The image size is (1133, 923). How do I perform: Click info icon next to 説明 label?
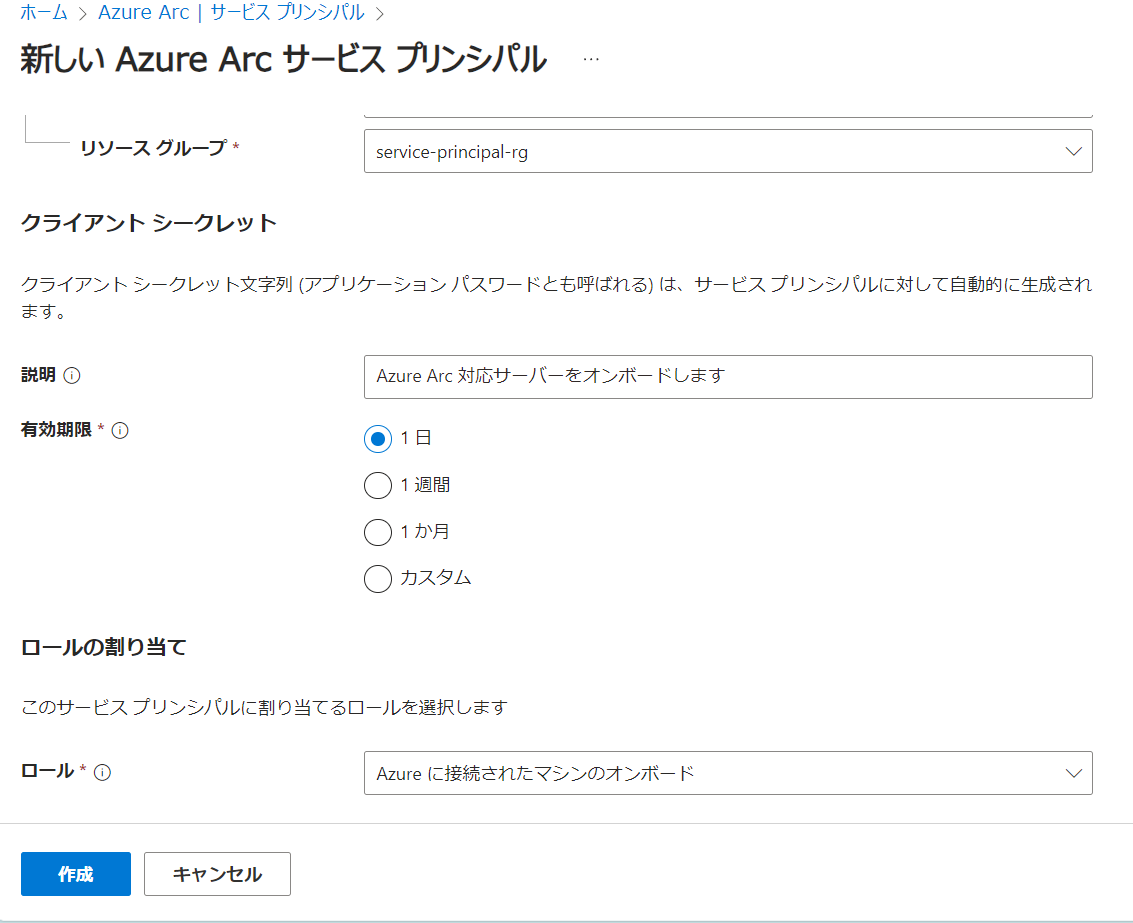coord(72,376)
